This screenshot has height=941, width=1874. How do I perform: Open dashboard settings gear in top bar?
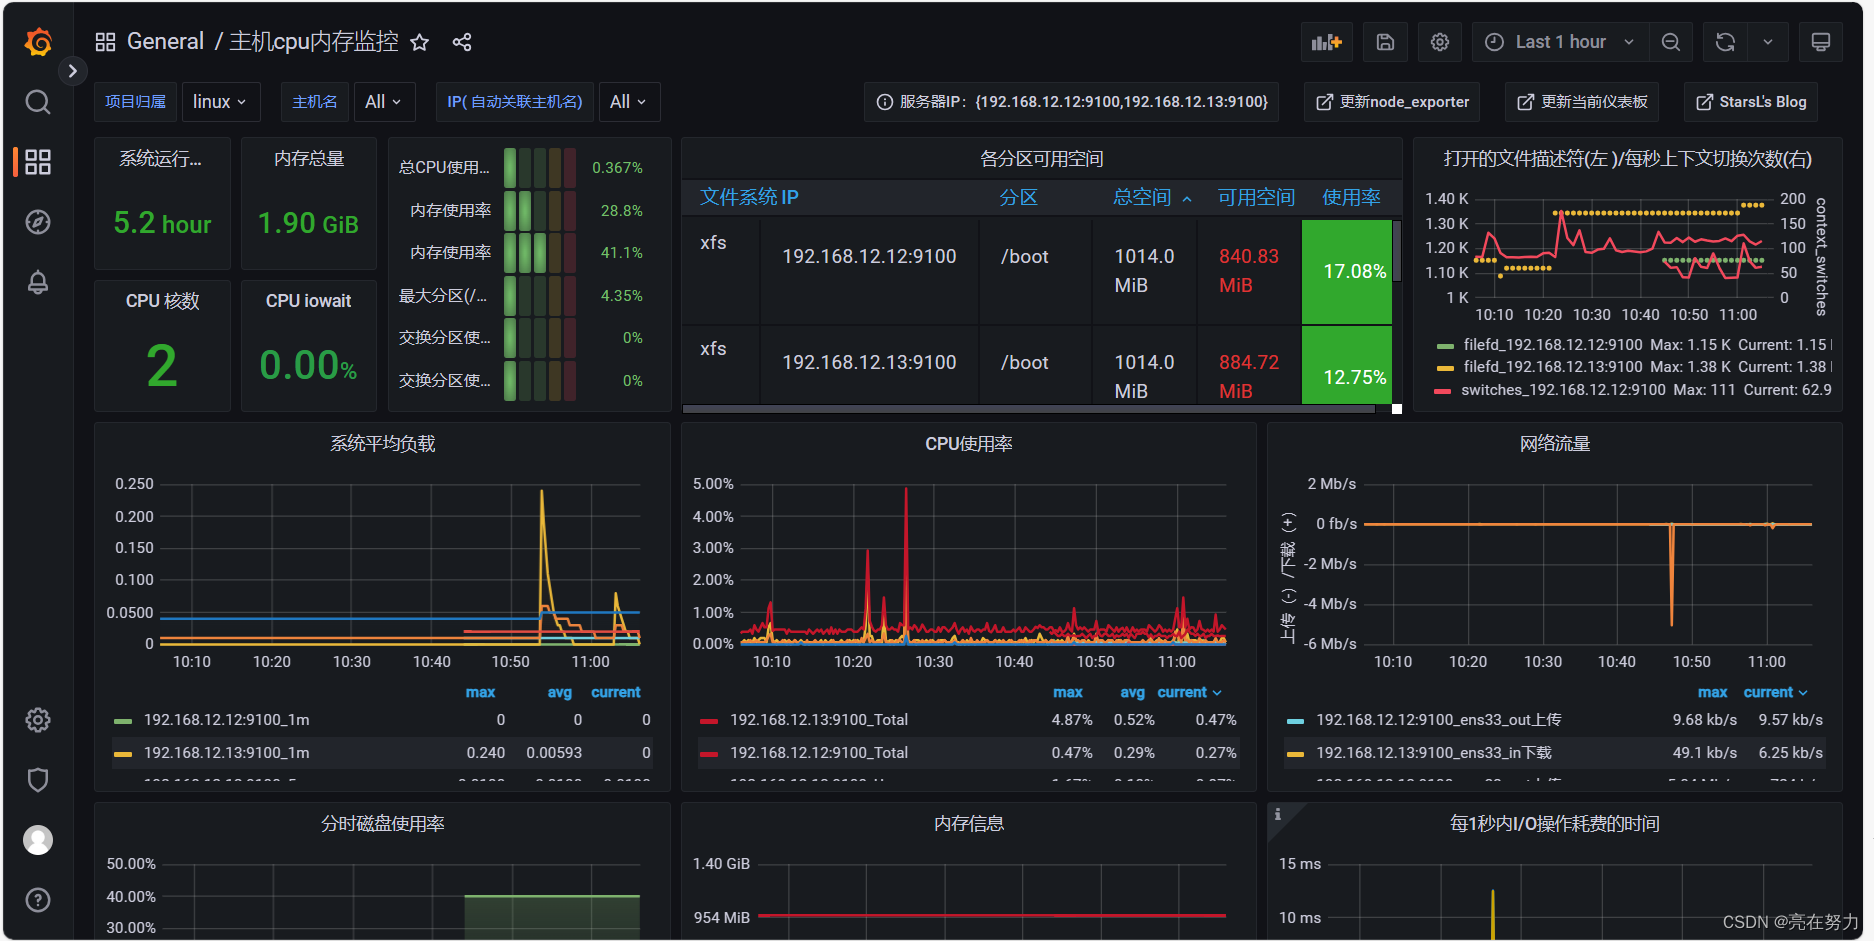coord(1440,42)
